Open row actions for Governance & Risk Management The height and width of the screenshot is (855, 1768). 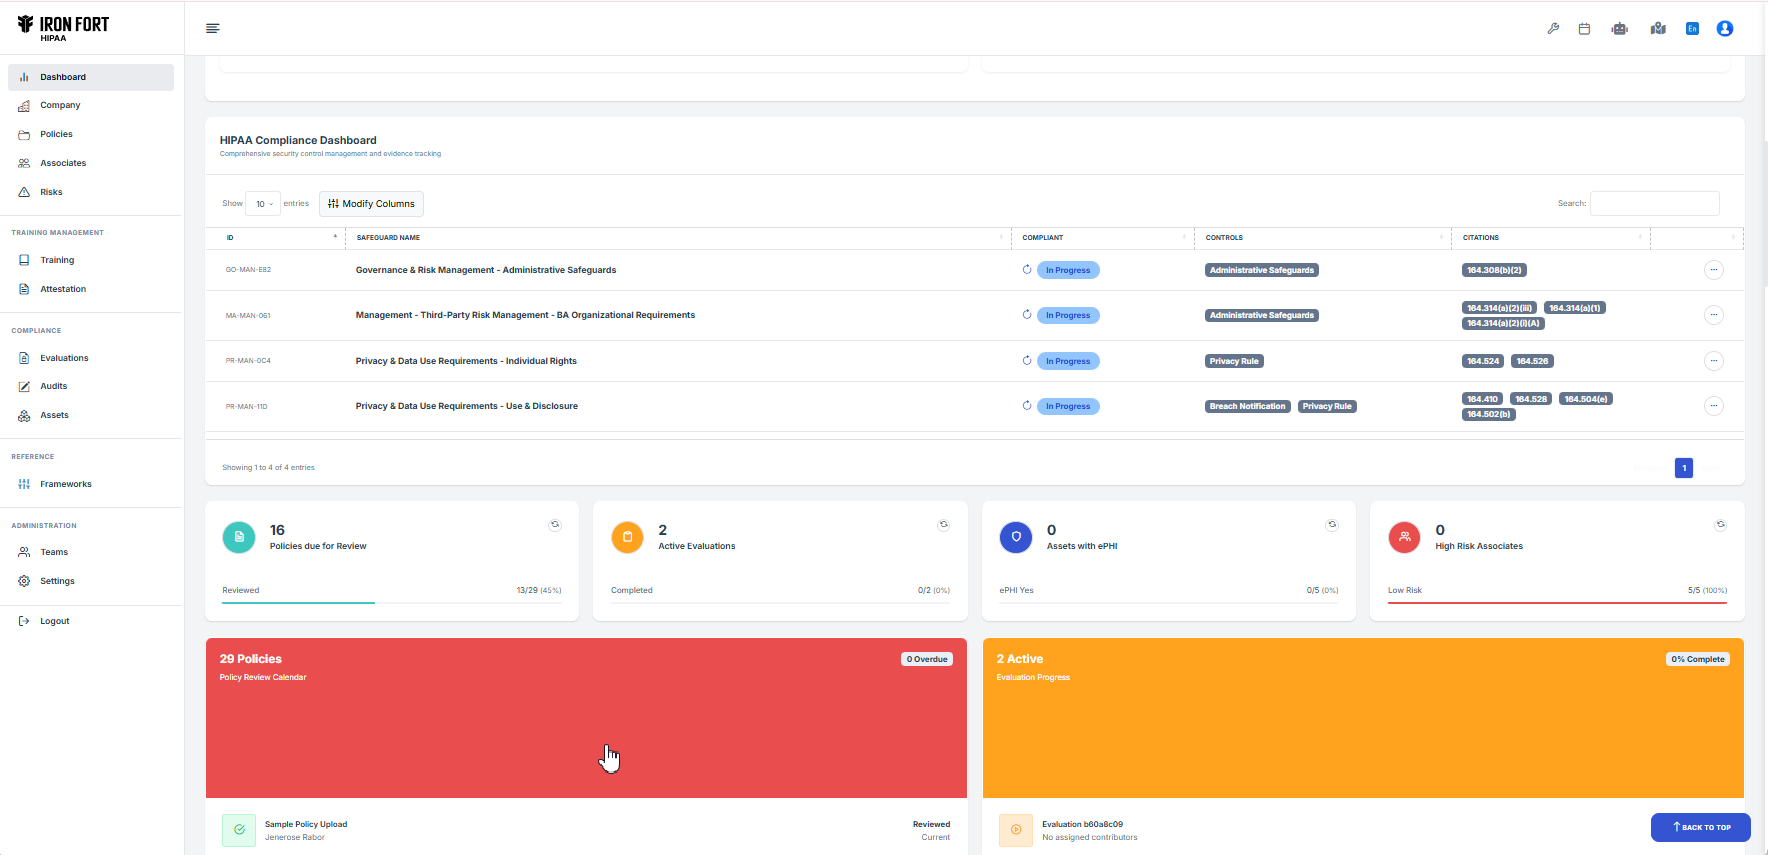1713,270
